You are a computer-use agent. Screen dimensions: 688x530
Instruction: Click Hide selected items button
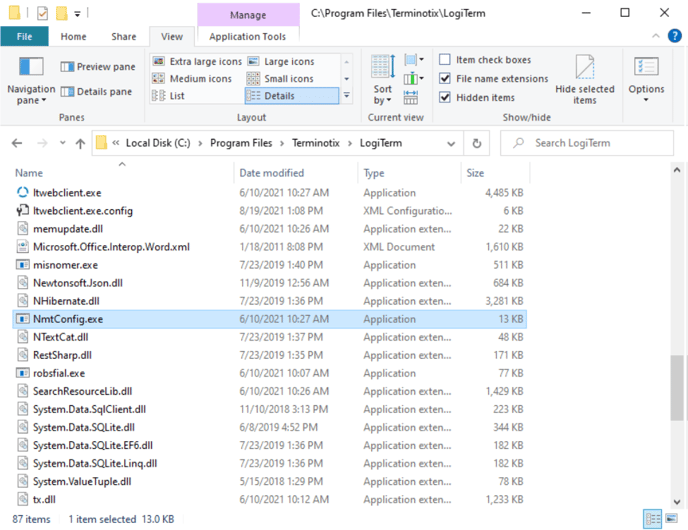(x=585, y=80)
